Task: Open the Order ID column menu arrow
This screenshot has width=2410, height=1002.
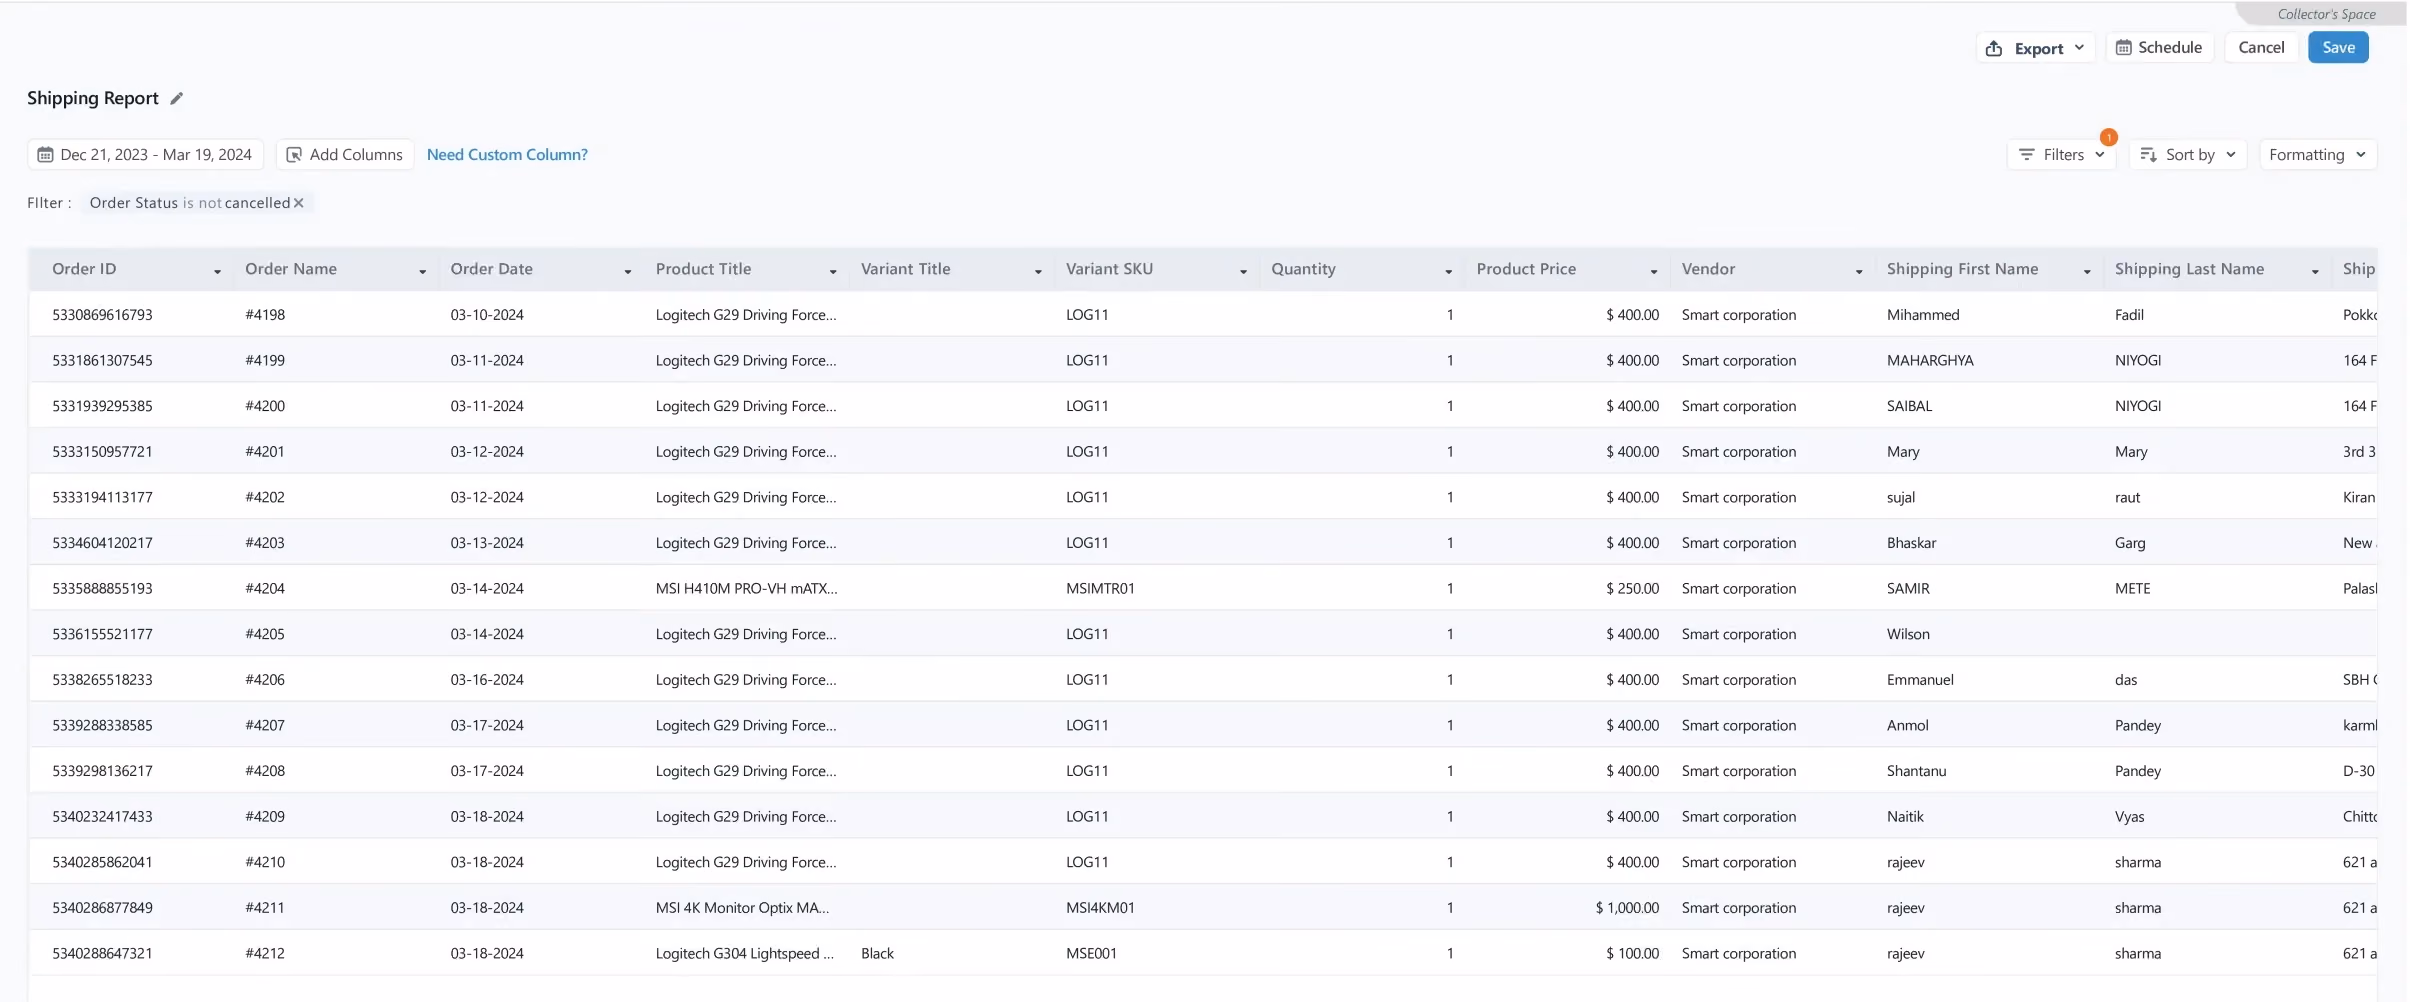Action: tap(217, 271)
